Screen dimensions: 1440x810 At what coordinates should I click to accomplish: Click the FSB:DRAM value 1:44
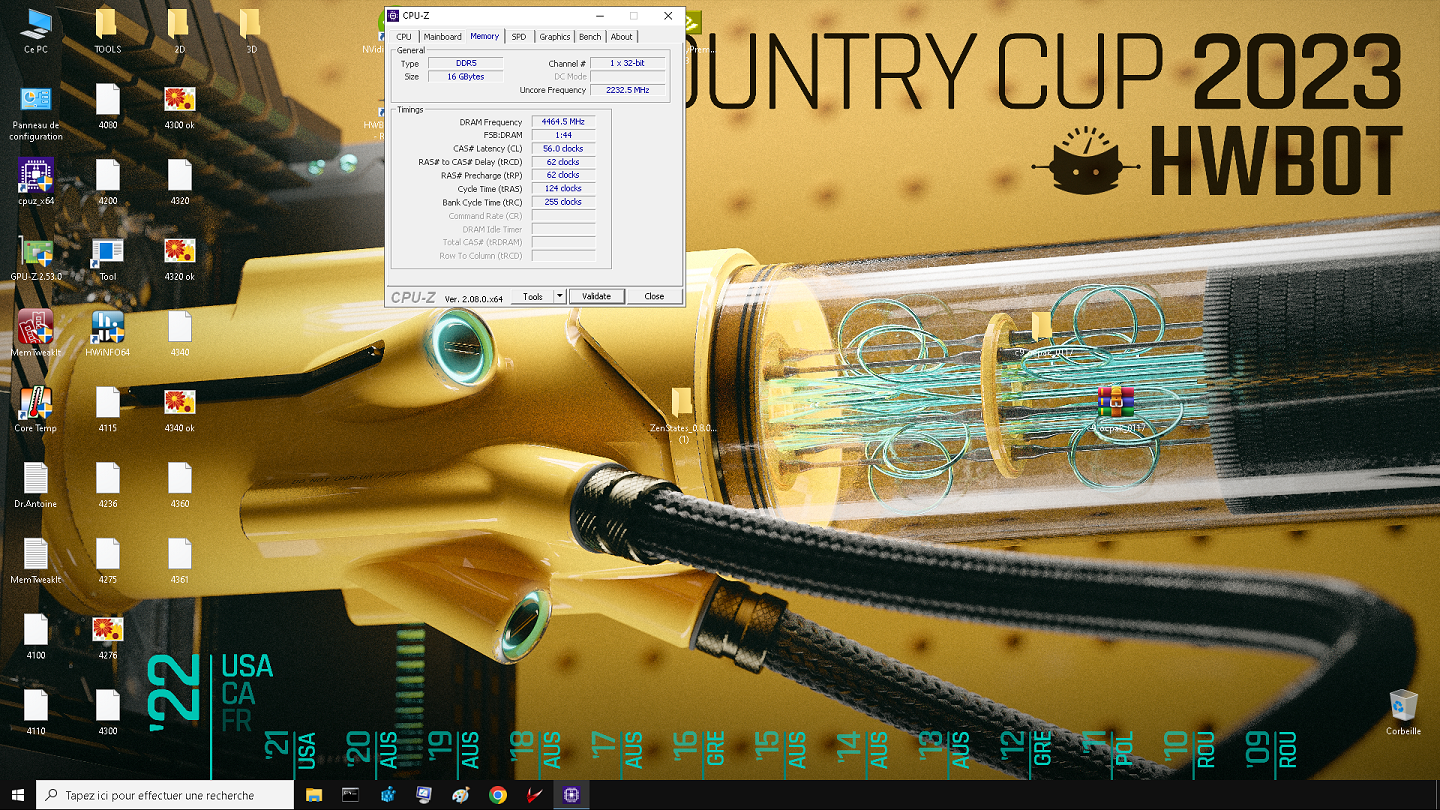[563, 135]
